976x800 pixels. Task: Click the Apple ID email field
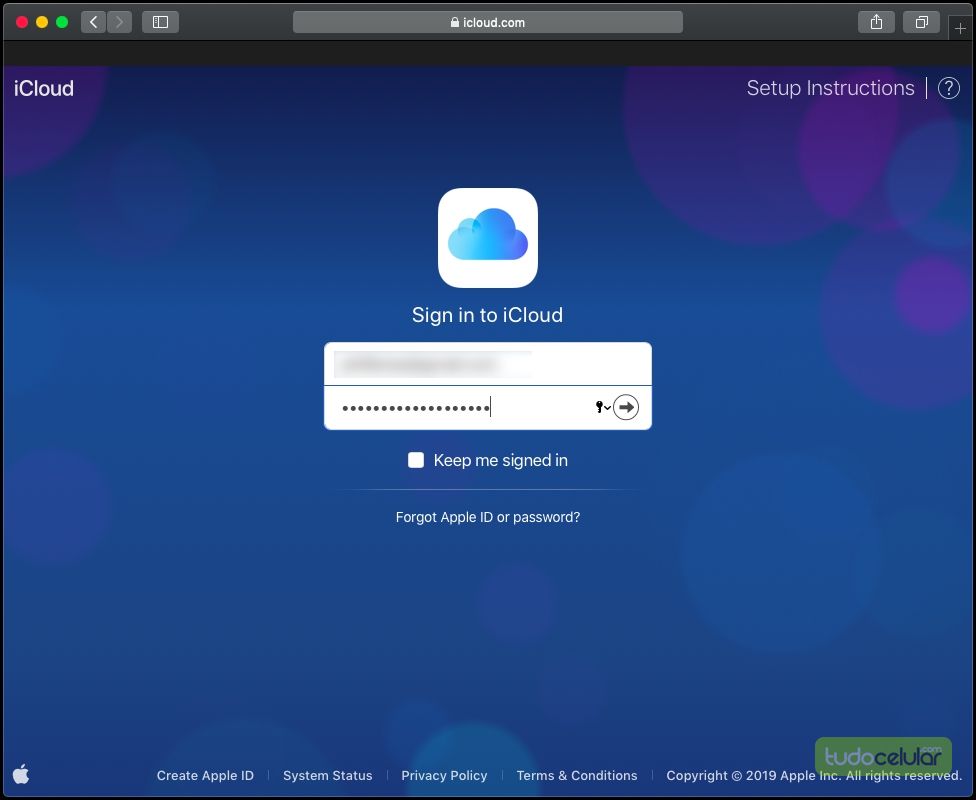point(488,365)
